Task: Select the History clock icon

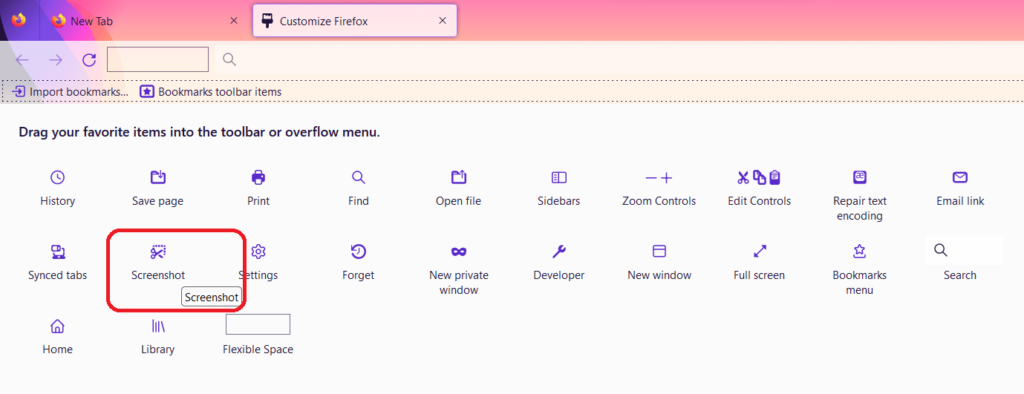Action: coord(57,177)
